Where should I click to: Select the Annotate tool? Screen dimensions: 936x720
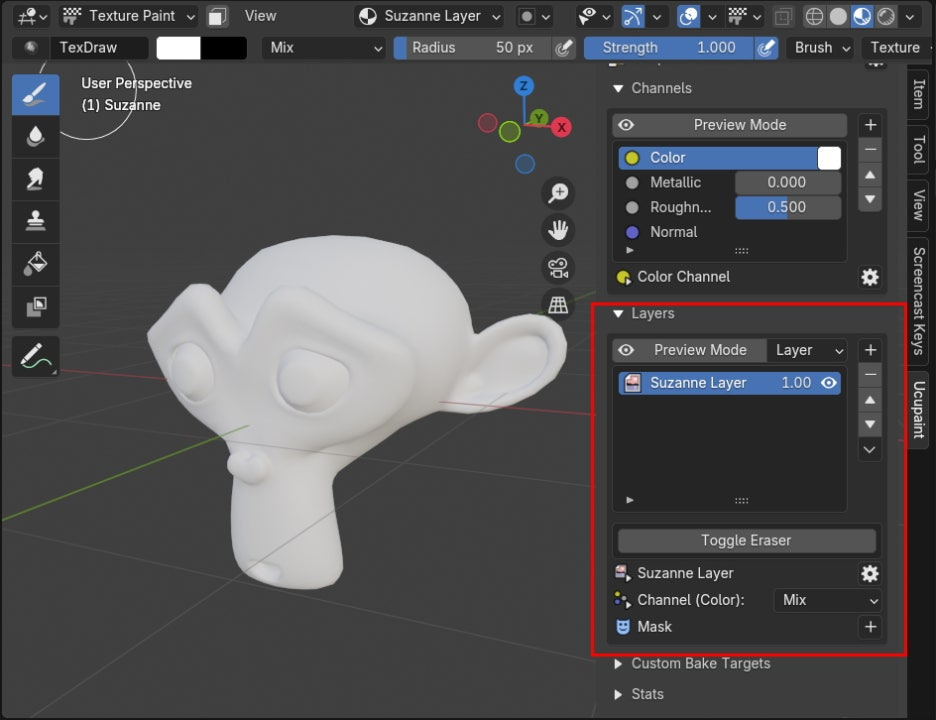coord(35,356)
